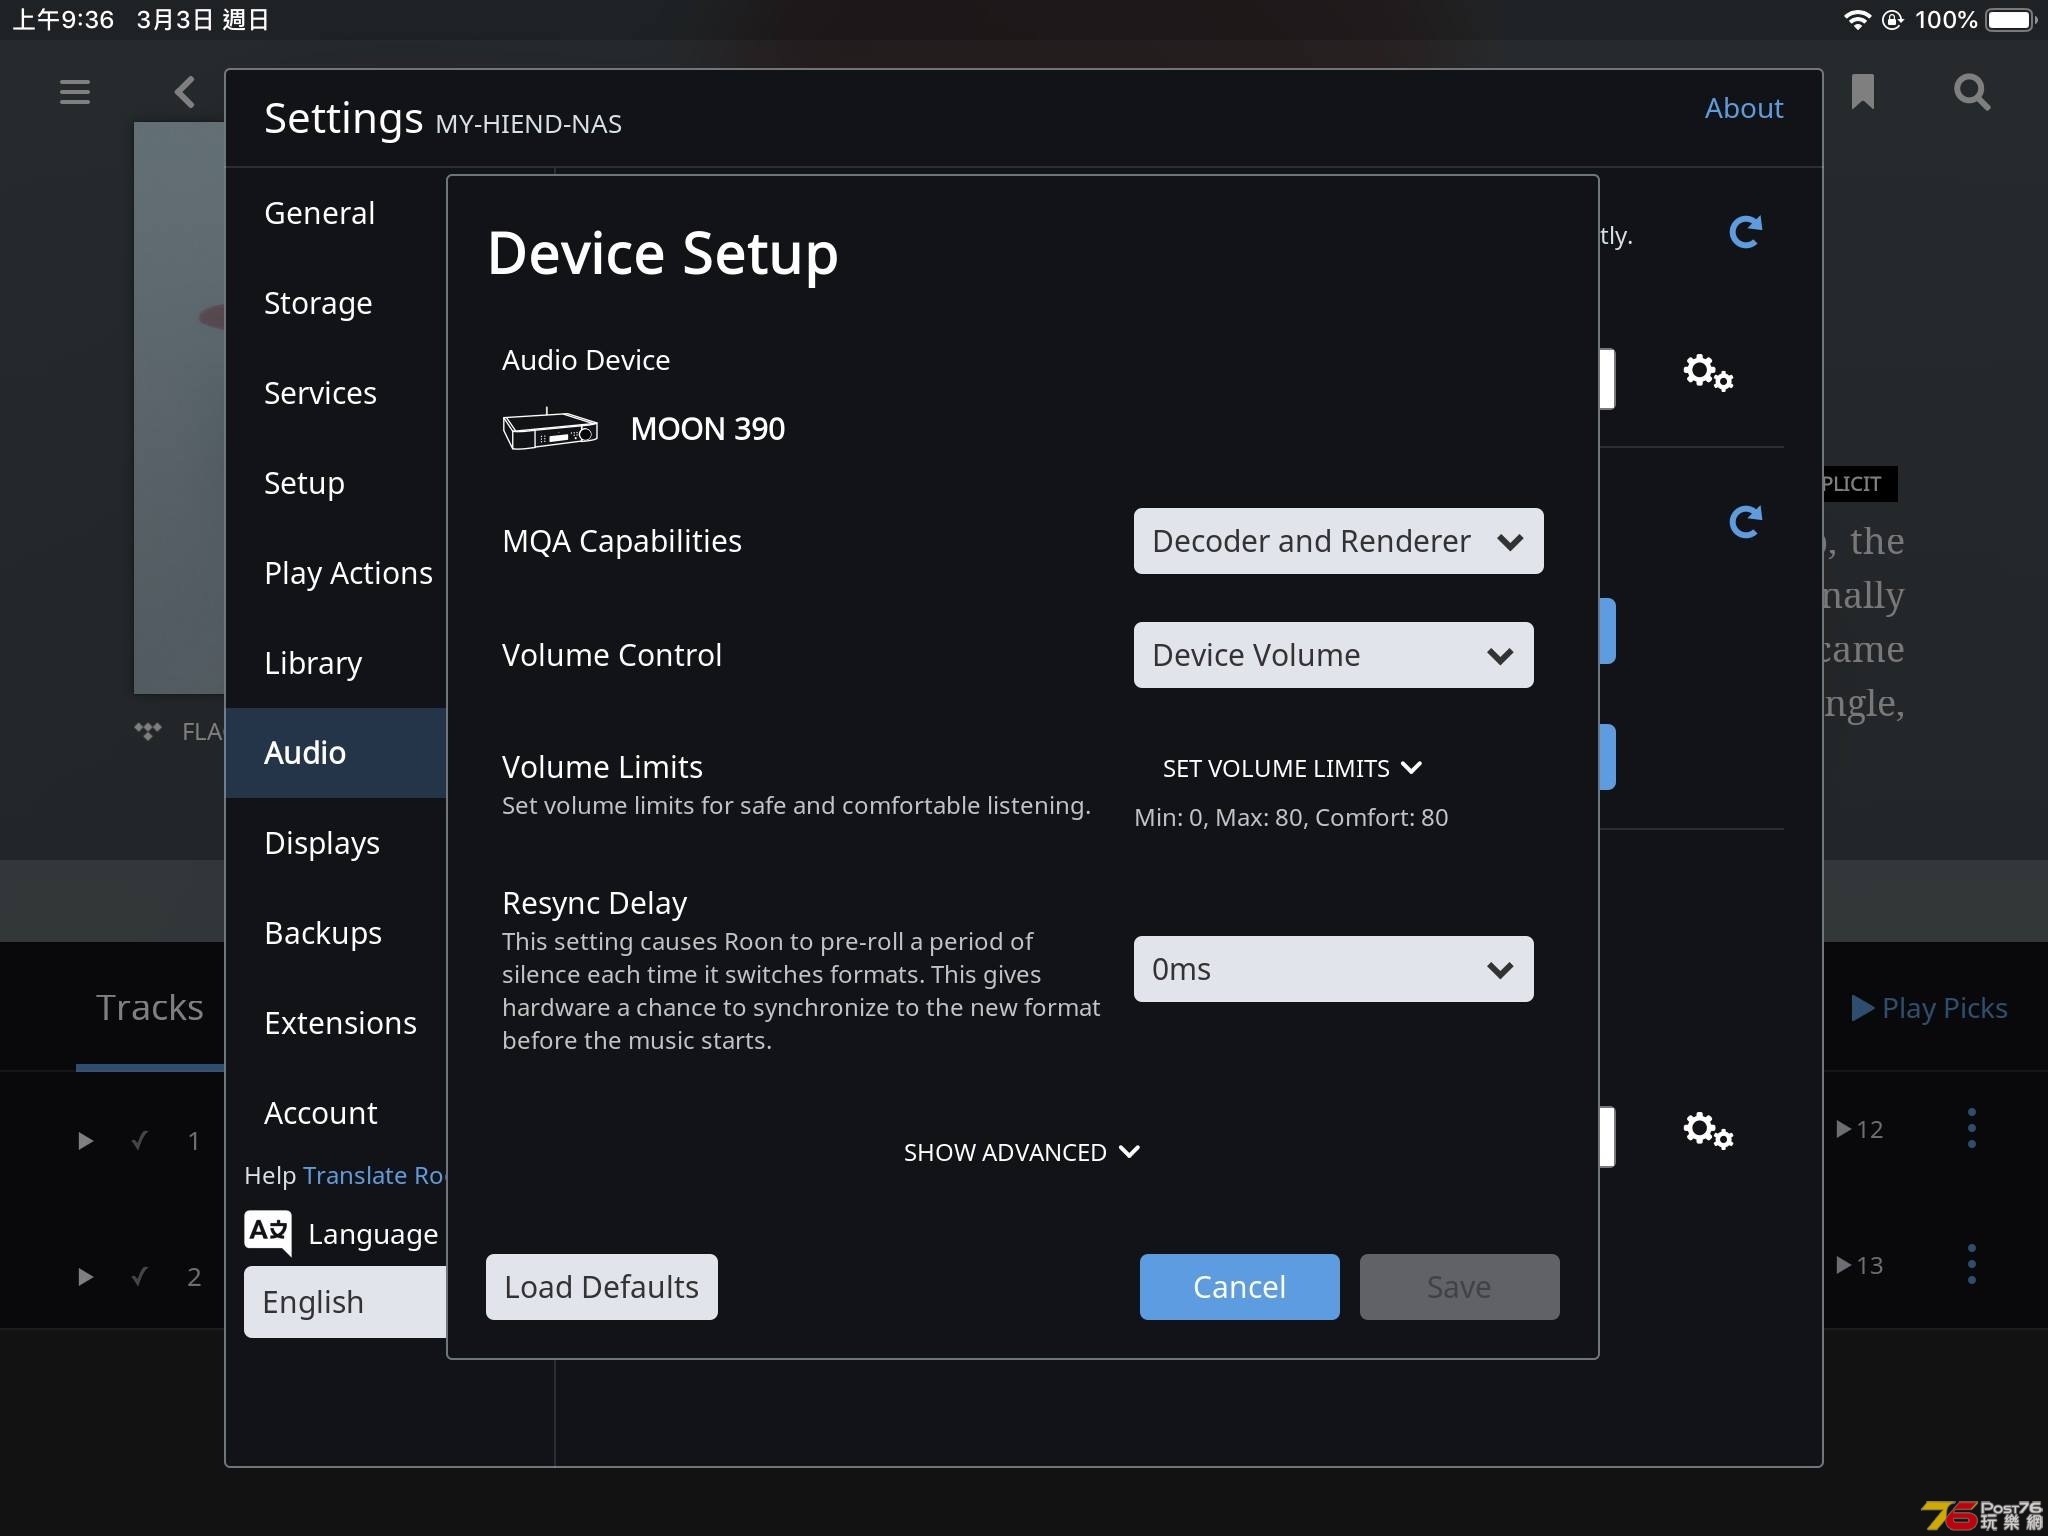2048x1536 pixels.
Task: Click the gear icon next to upper zone
Action: pyautogui.click(x=1706, y=373)
